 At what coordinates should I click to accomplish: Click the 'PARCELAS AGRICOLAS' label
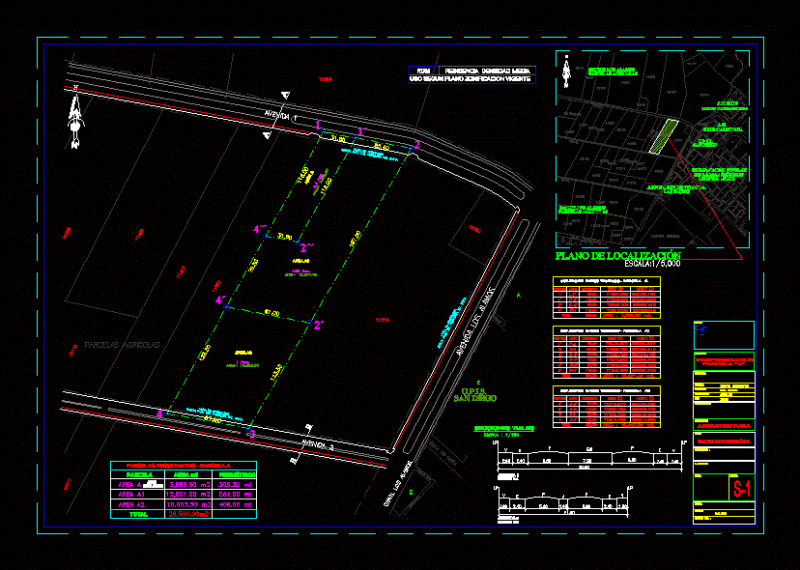click(x=122, y=345)
